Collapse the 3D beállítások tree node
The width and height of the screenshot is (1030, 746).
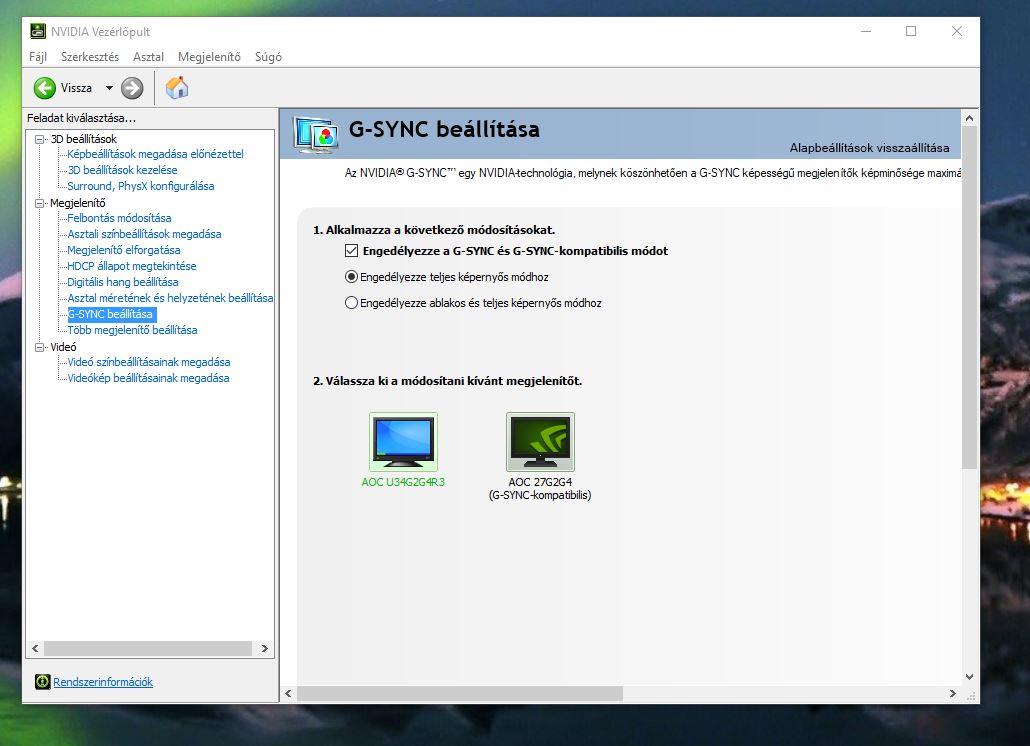40,138
